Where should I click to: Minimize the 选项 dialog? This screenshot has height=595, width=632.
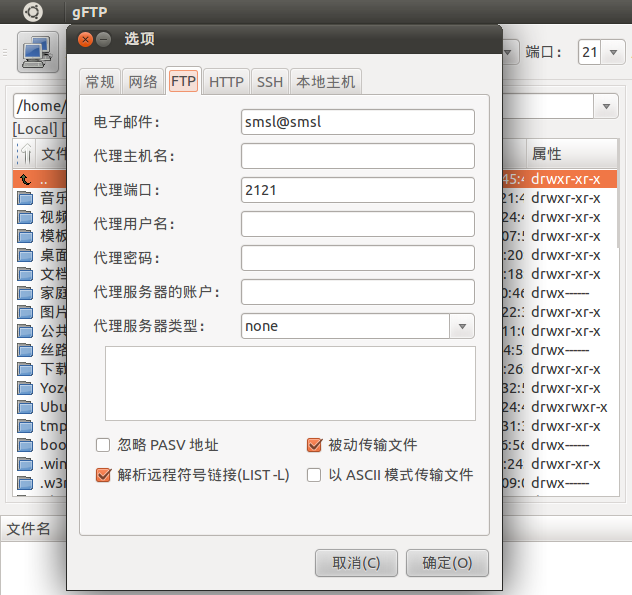point(104,40)
